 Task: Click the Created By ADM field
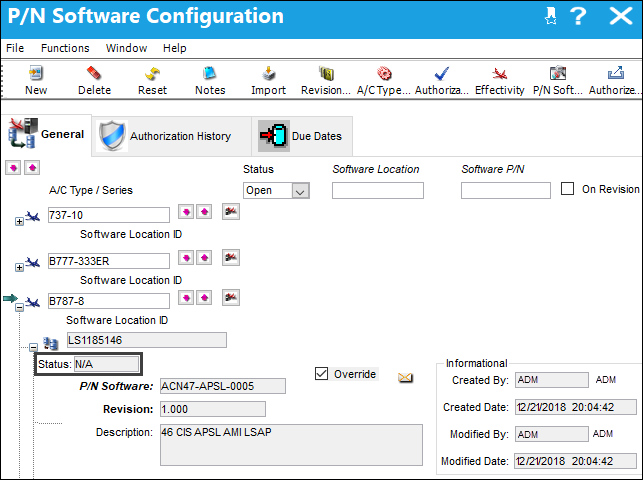tap(552, 380)
